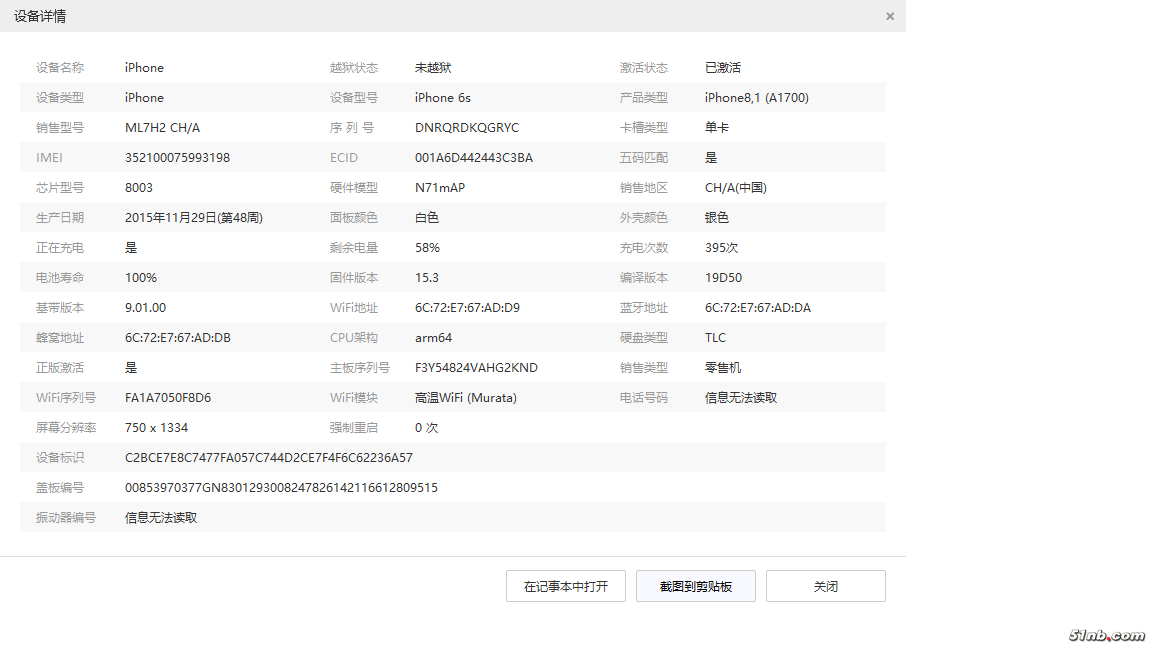Click the cellular address ending in AD:DB

coord(177,338)
